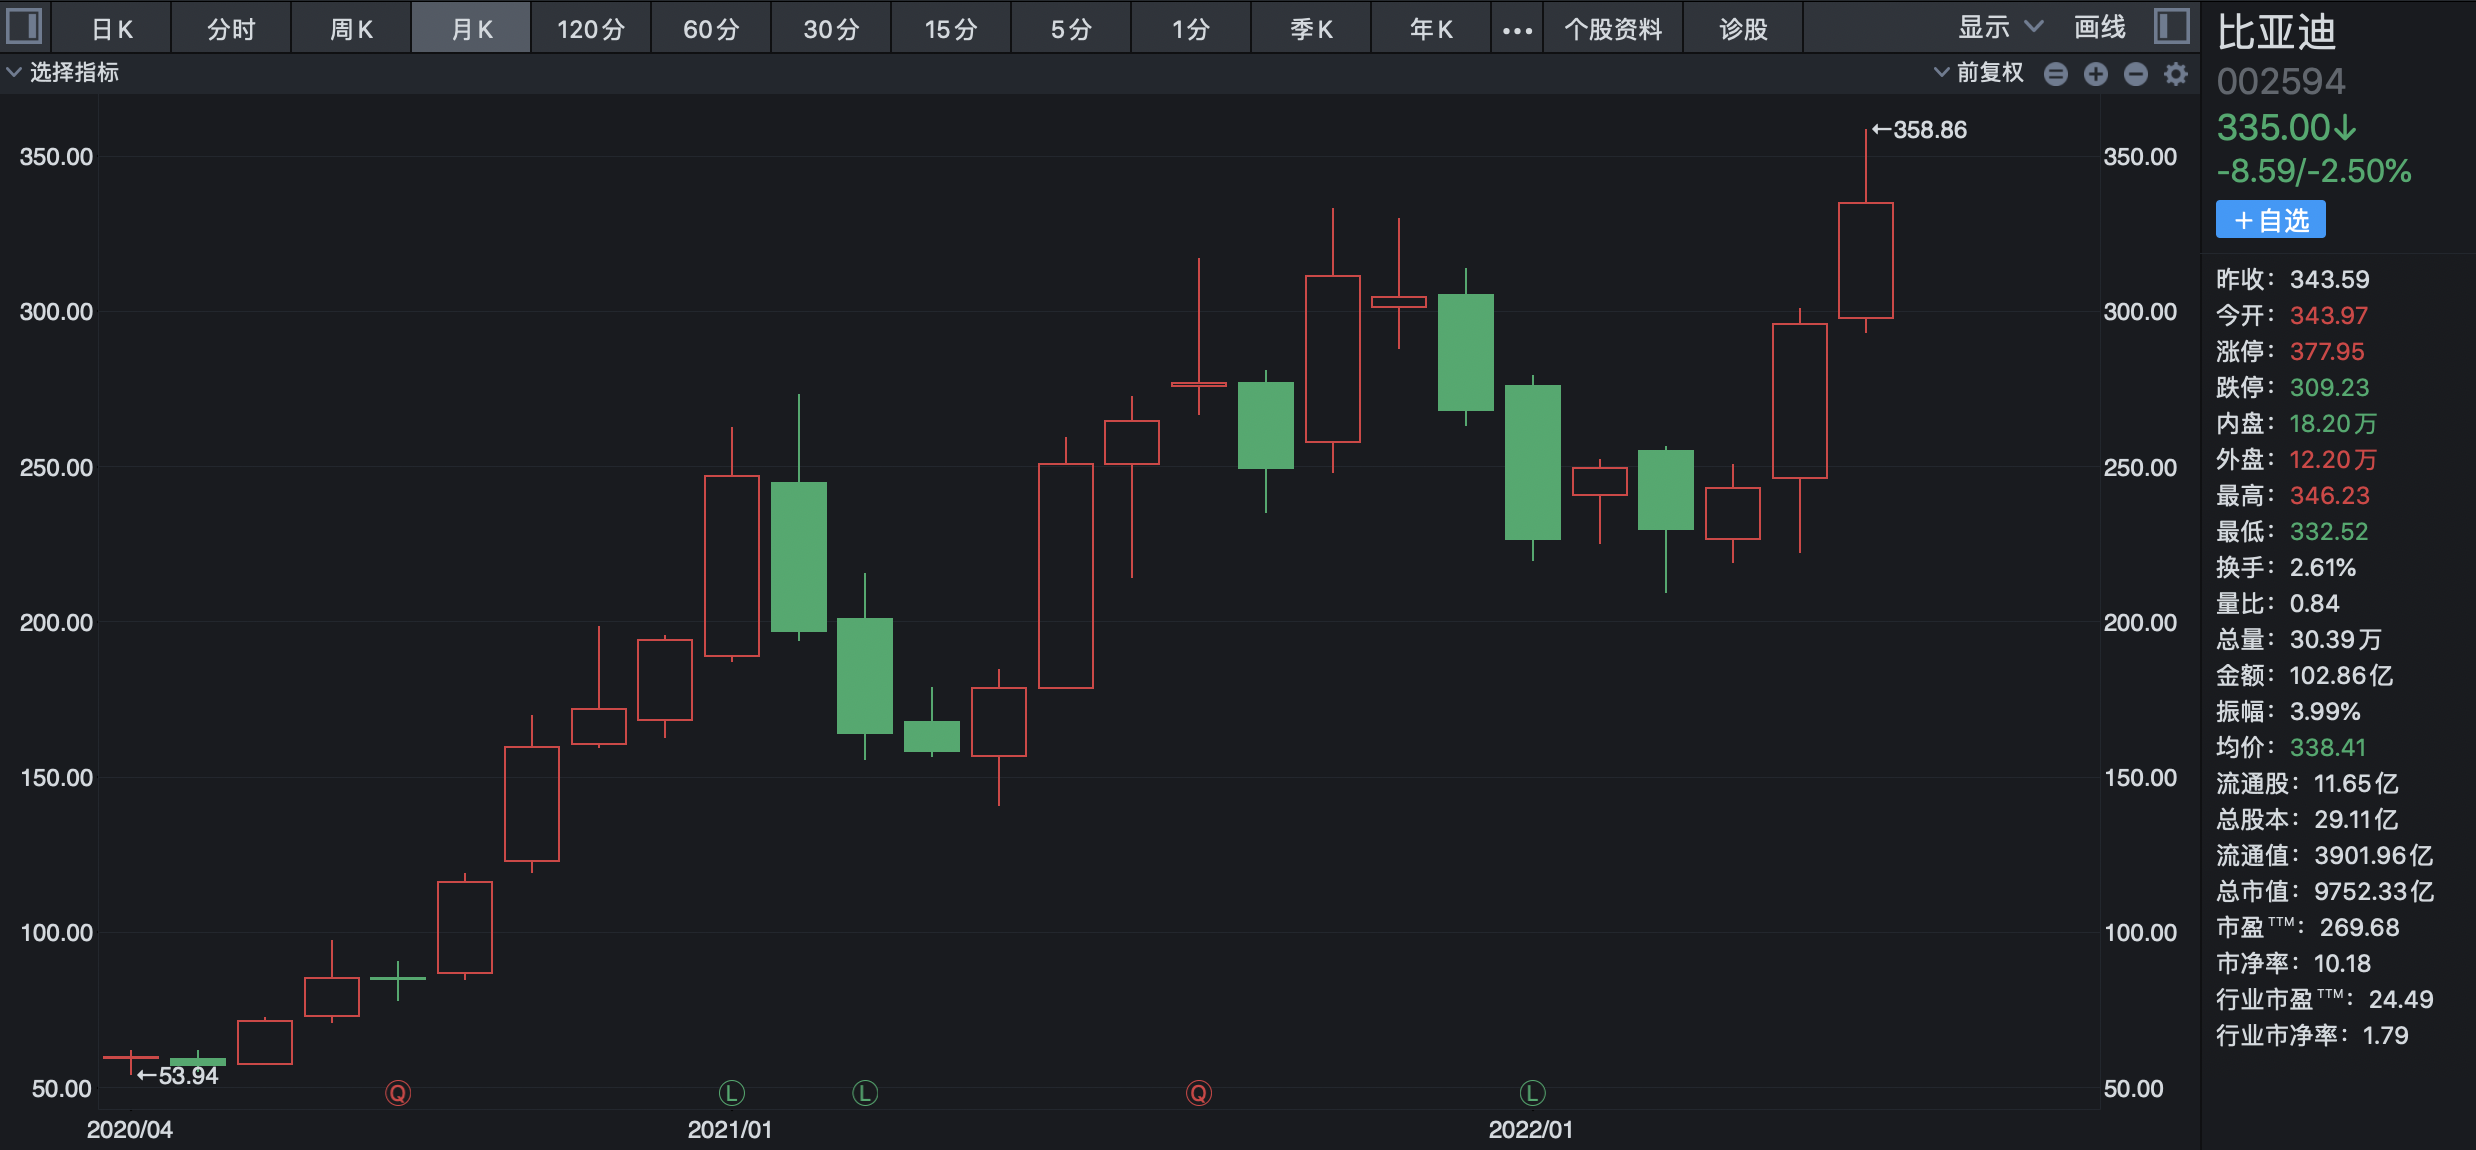Click 跌停 value 309.23
2476x1150 pixels.
pyautogui.click(x=2330, y=387)
